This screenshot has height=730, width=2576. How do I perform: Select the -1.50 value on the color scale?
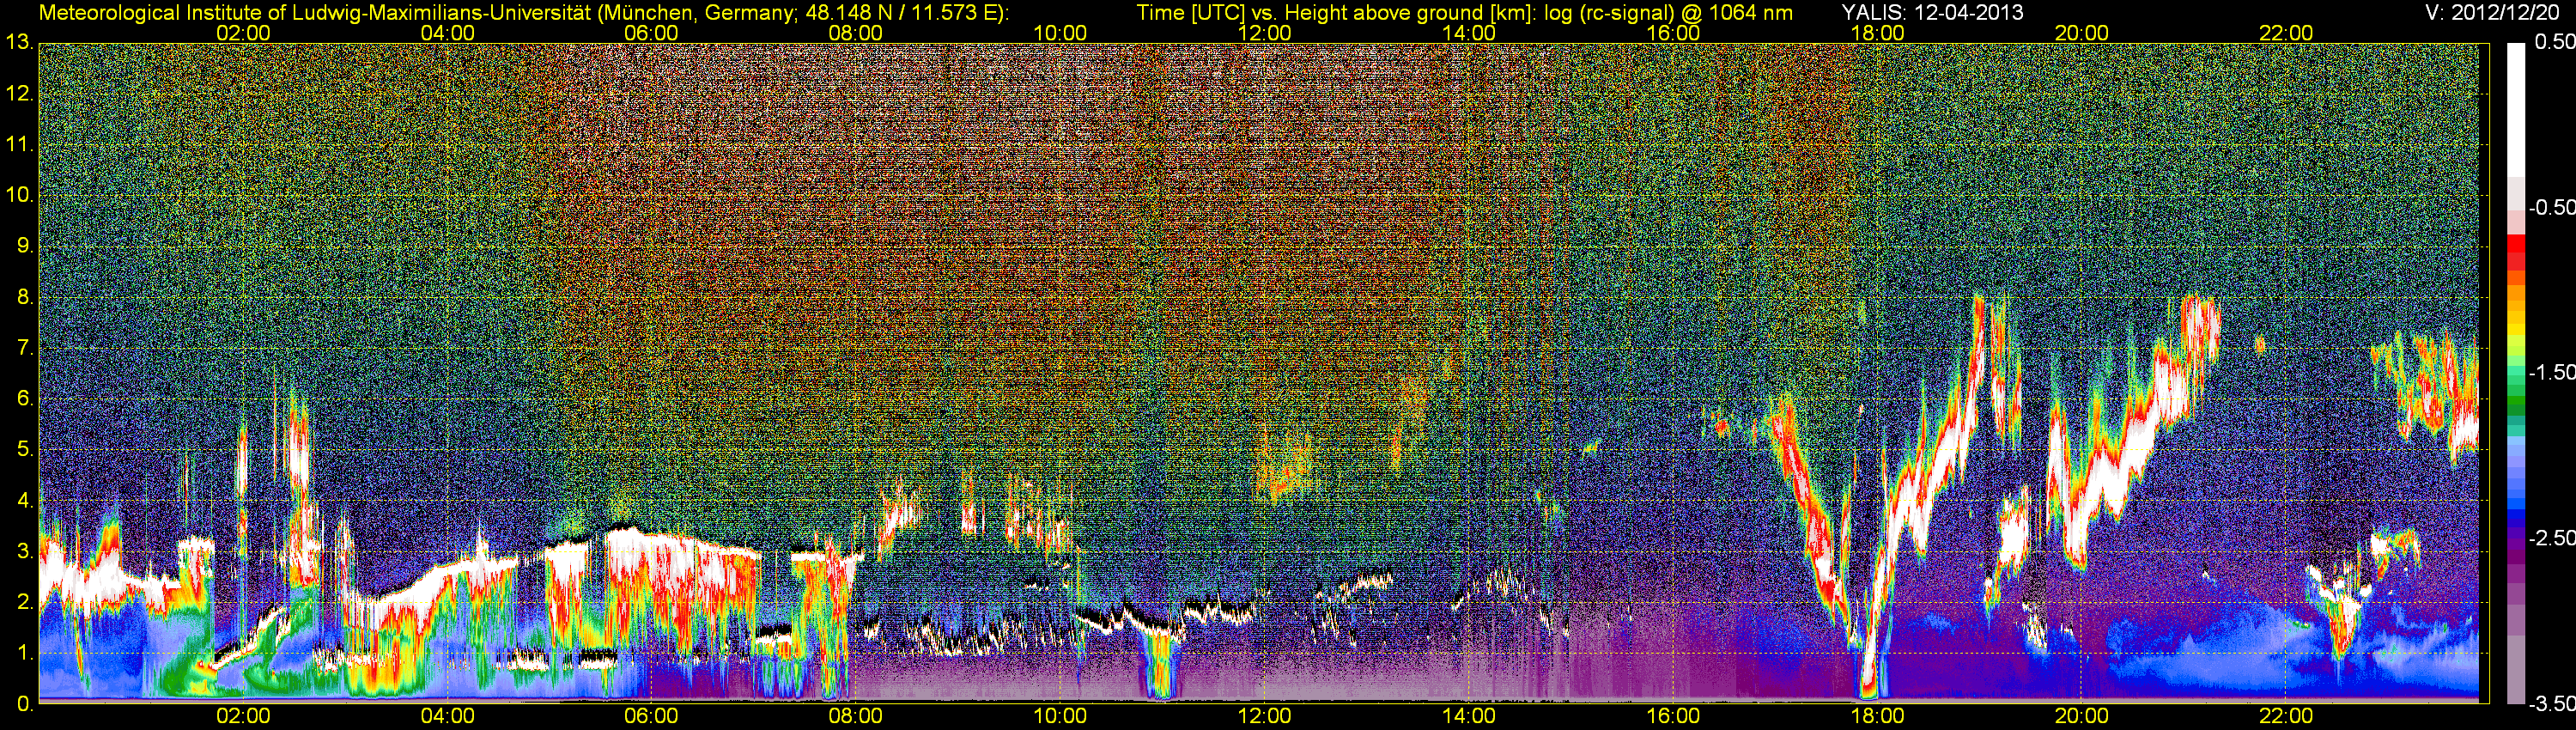click(x=2551, y=373)
